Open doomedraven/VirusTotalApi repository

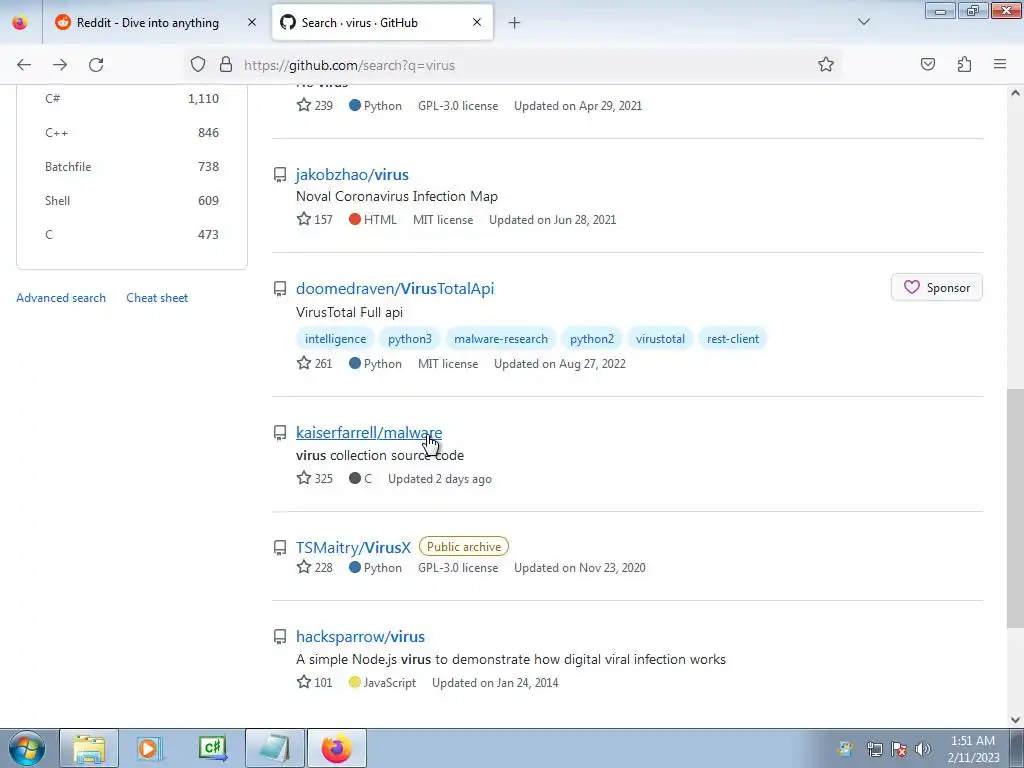point(394,289)
